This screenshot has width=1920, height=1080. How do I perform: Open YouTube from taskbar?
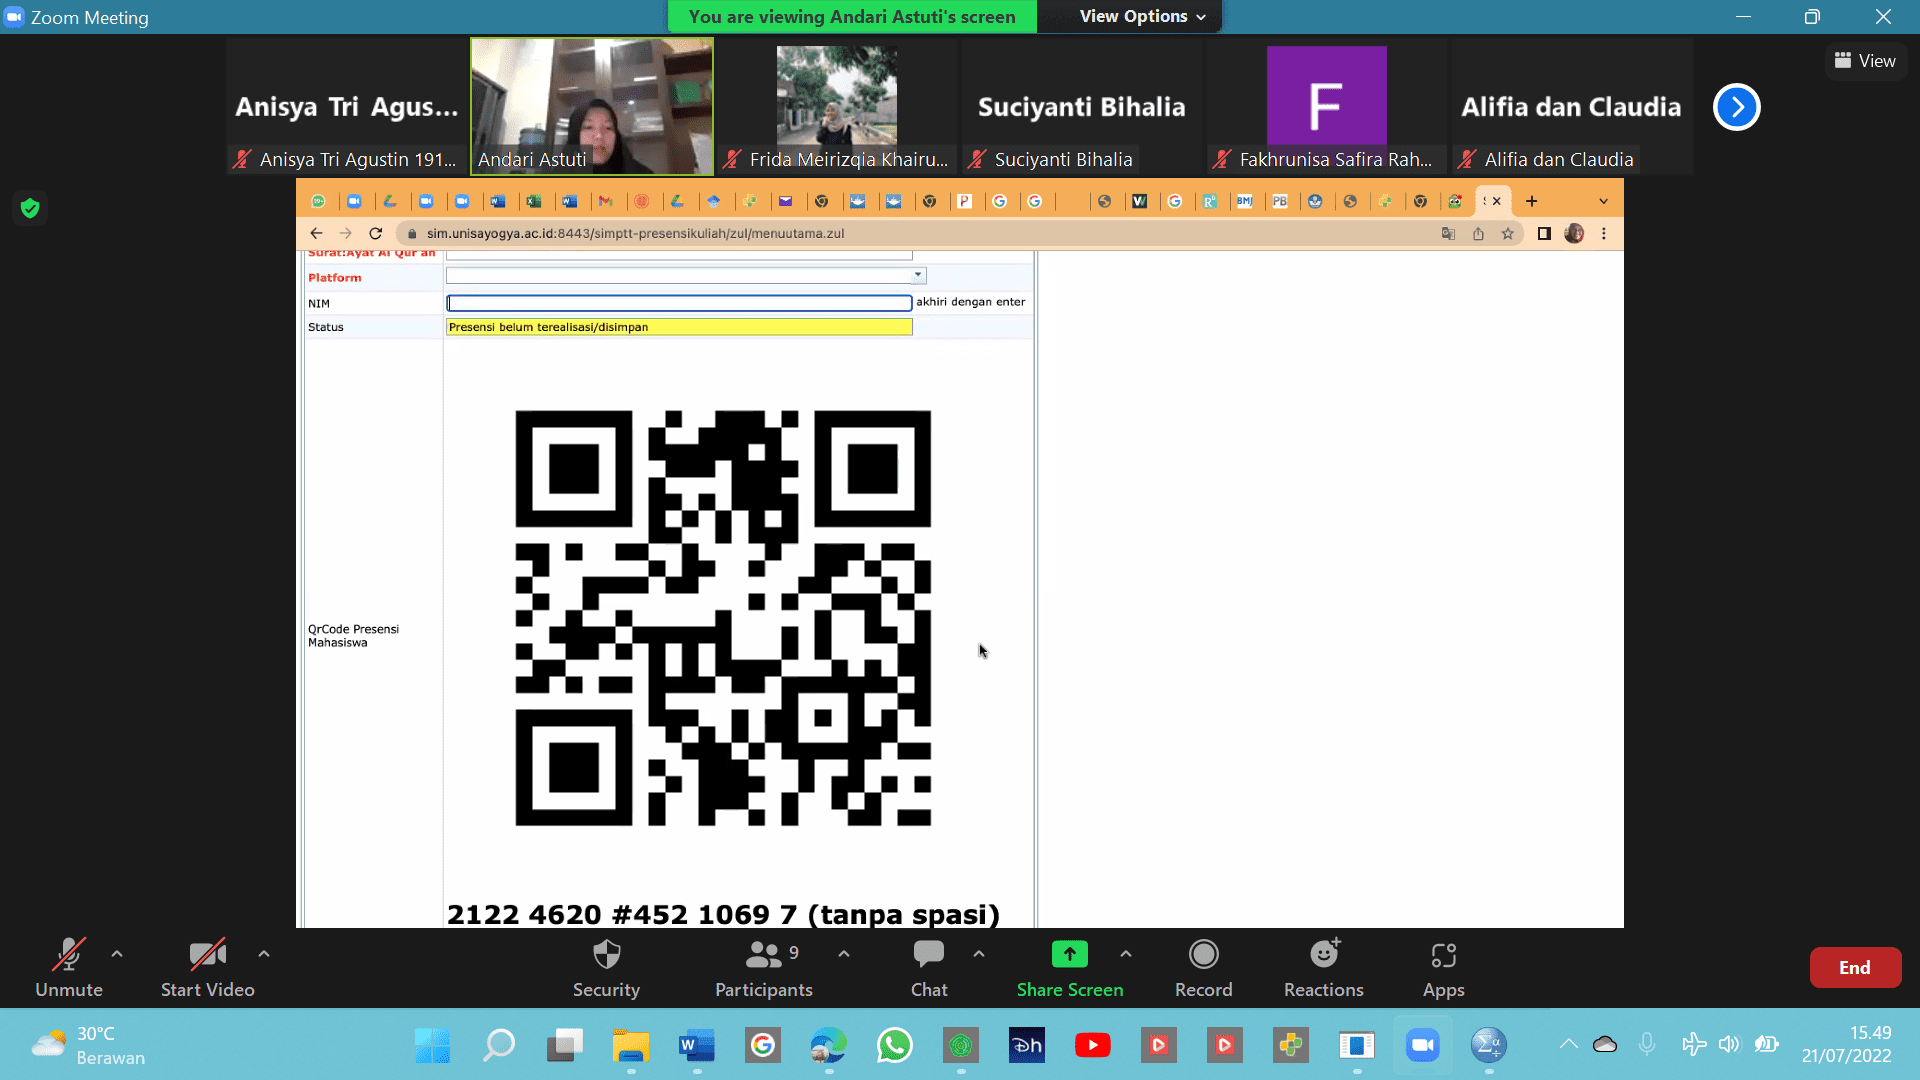click(1093, 1046)
